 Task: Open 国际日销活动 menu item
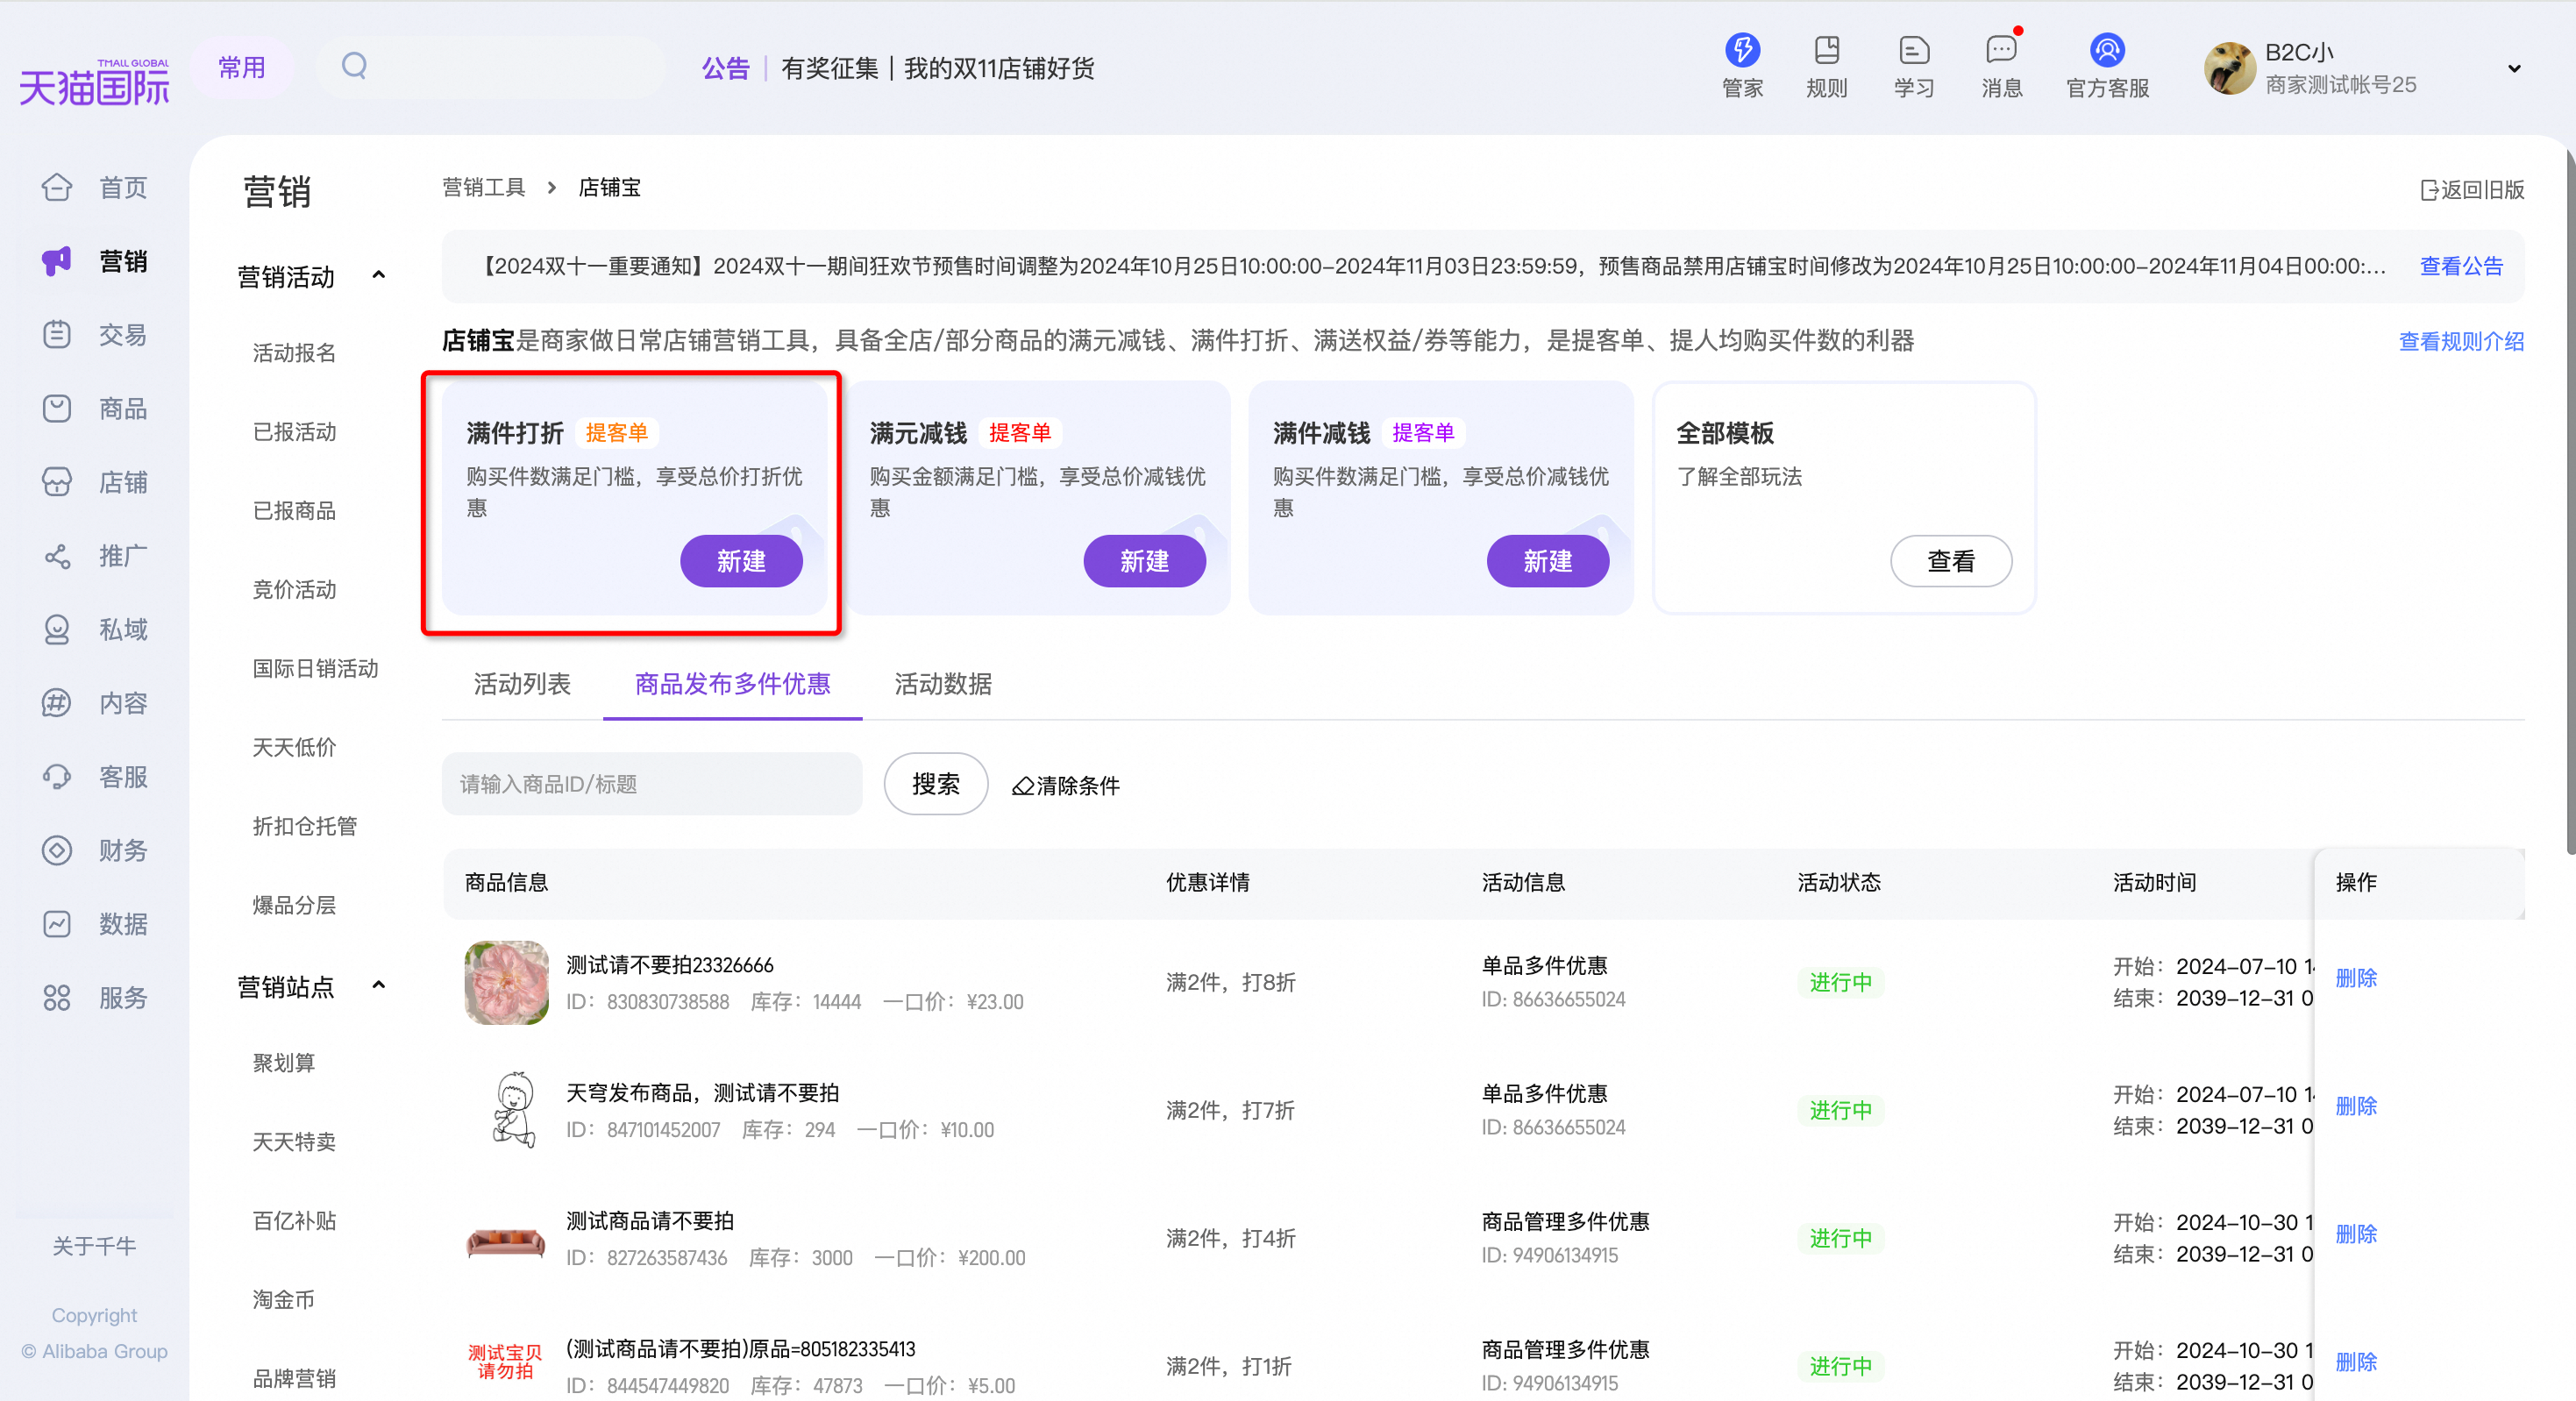click(315, 668)
